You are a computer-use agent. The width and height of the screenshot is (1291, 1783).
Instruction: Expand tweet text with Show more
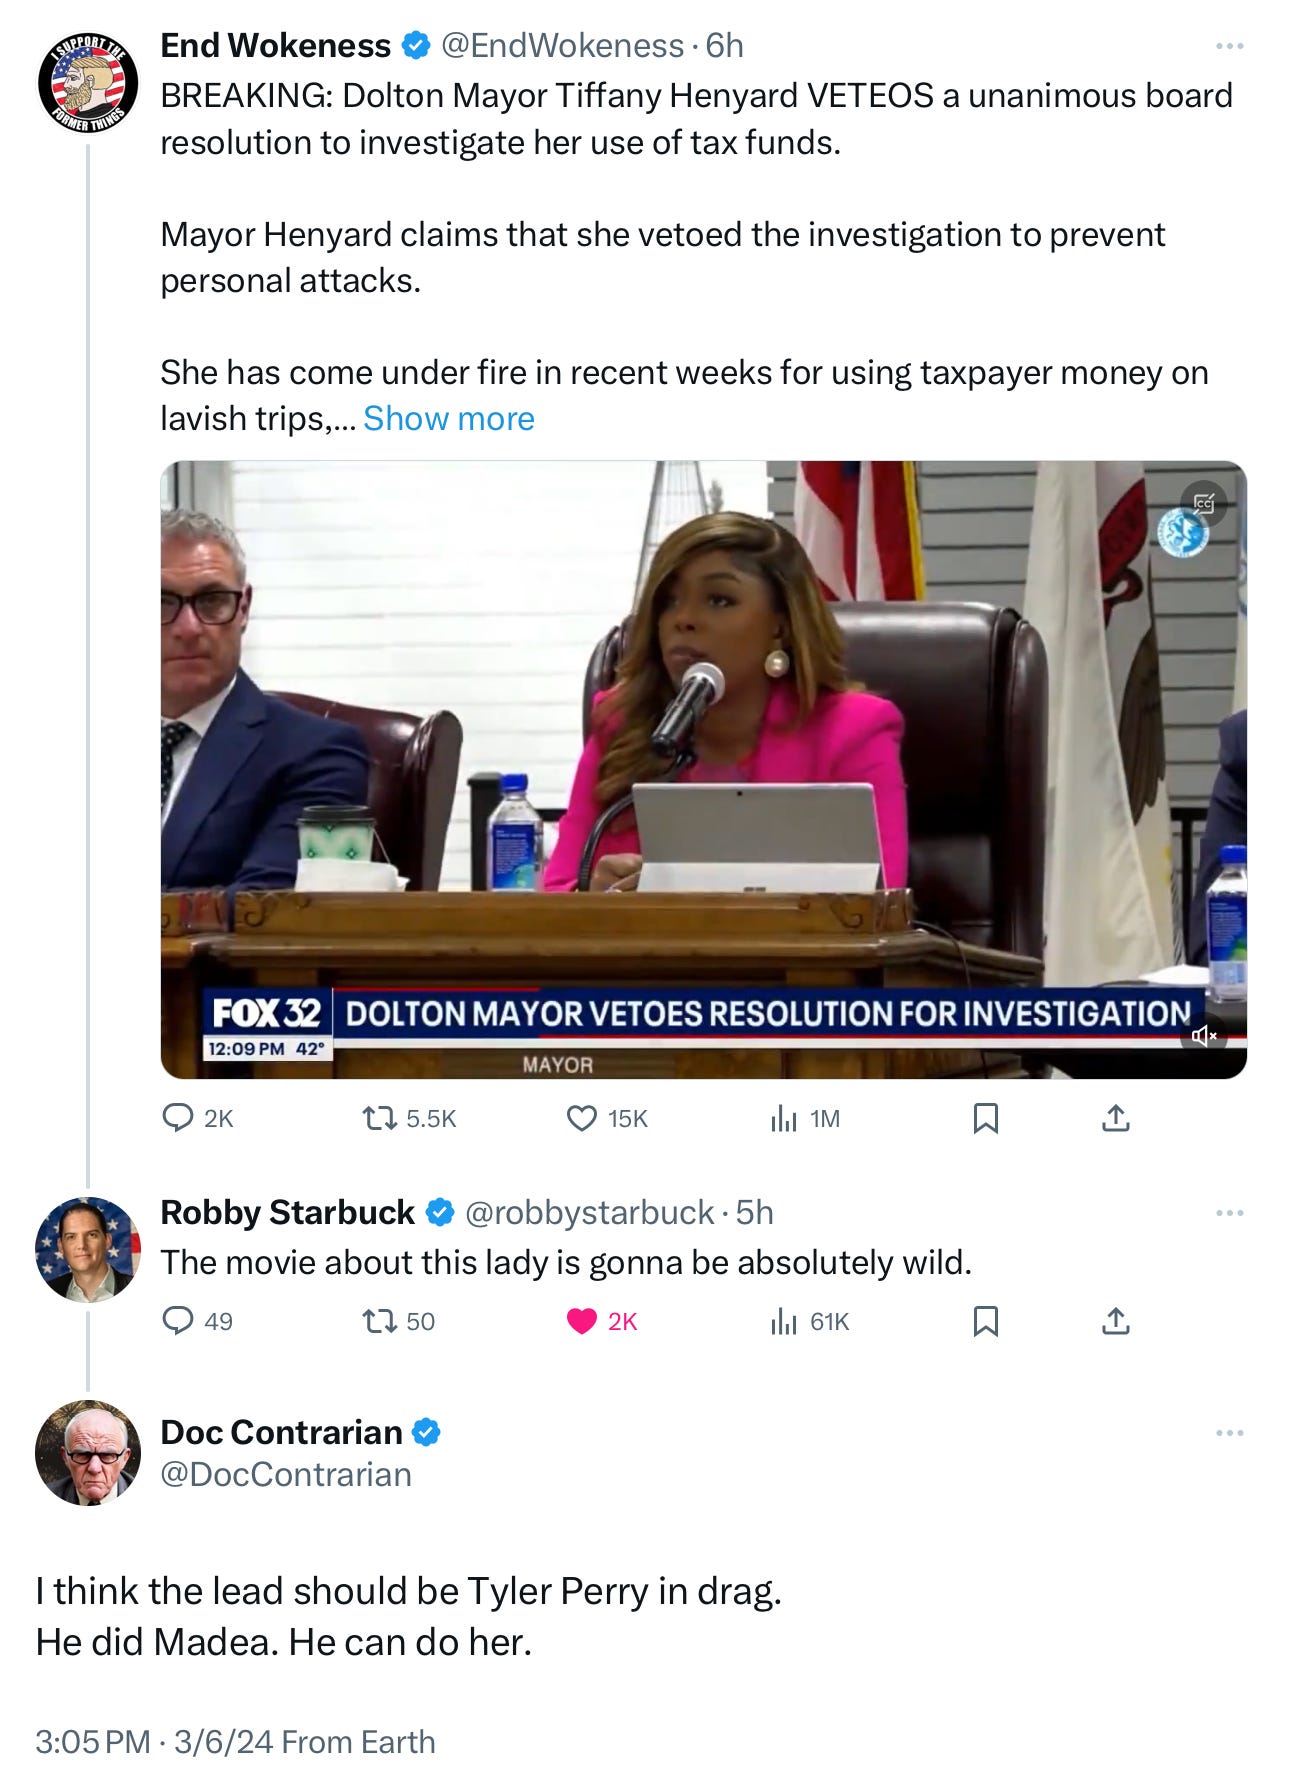[x=449, y=418]
